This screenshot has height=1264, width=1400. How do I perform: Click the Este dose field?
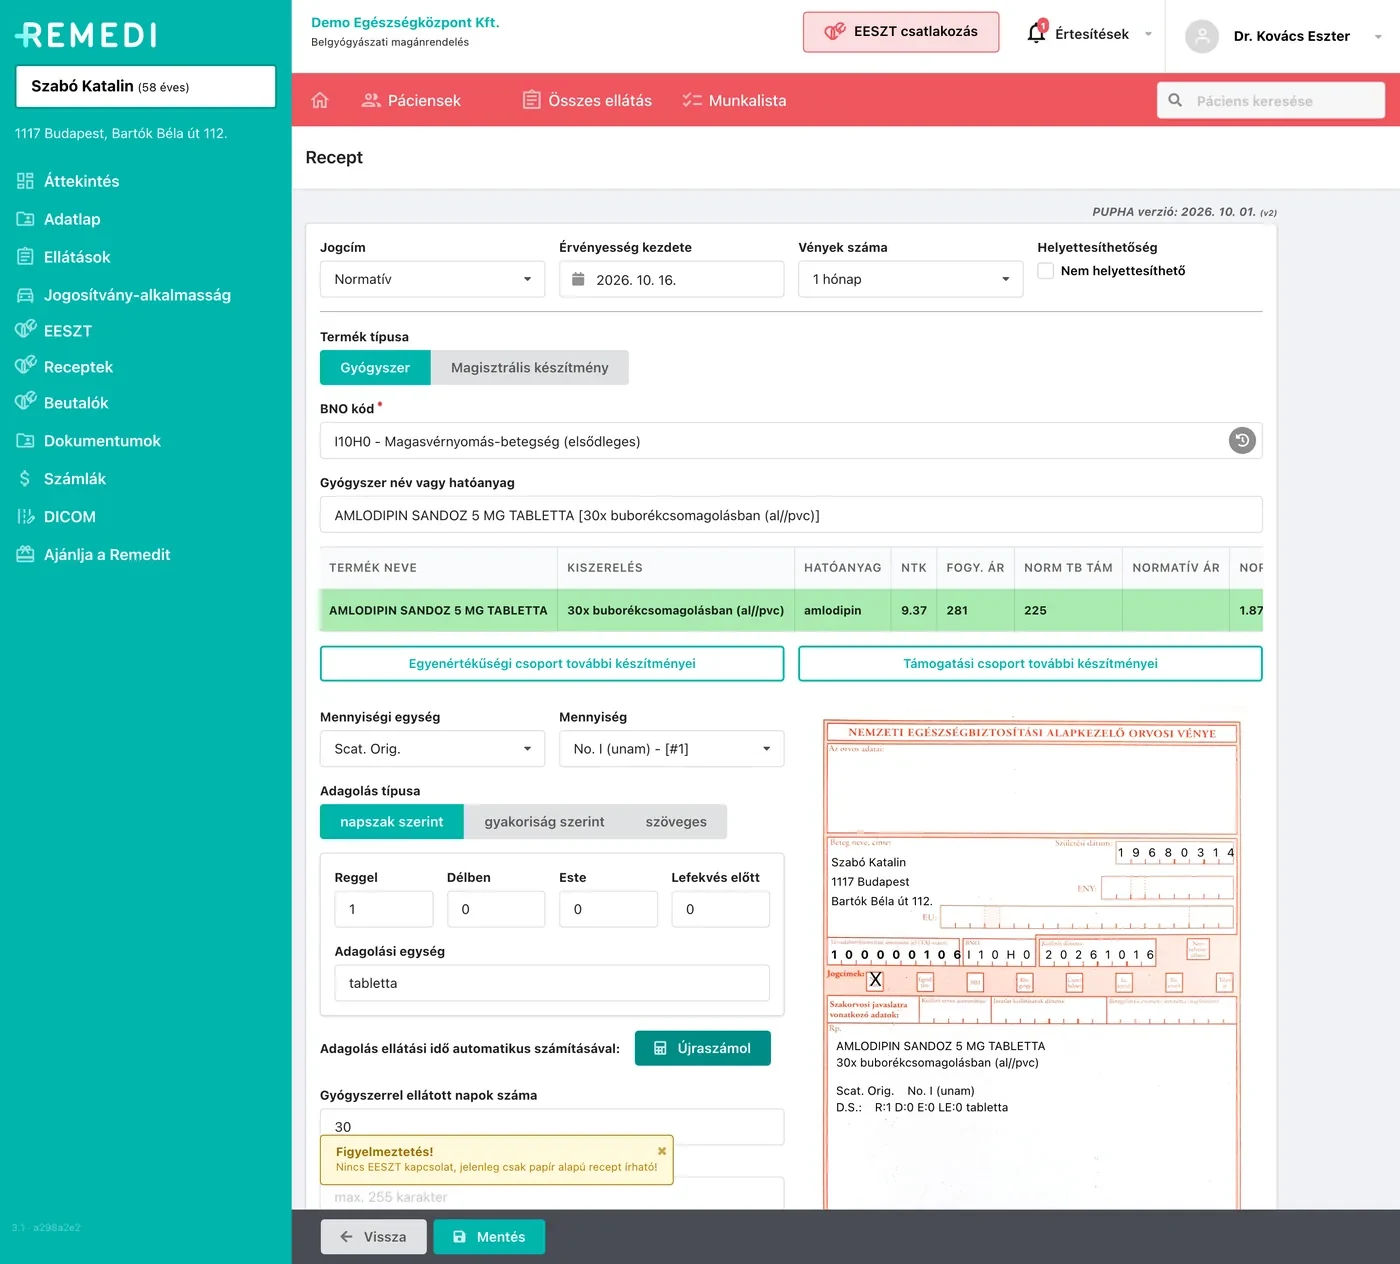click(608, 909)
